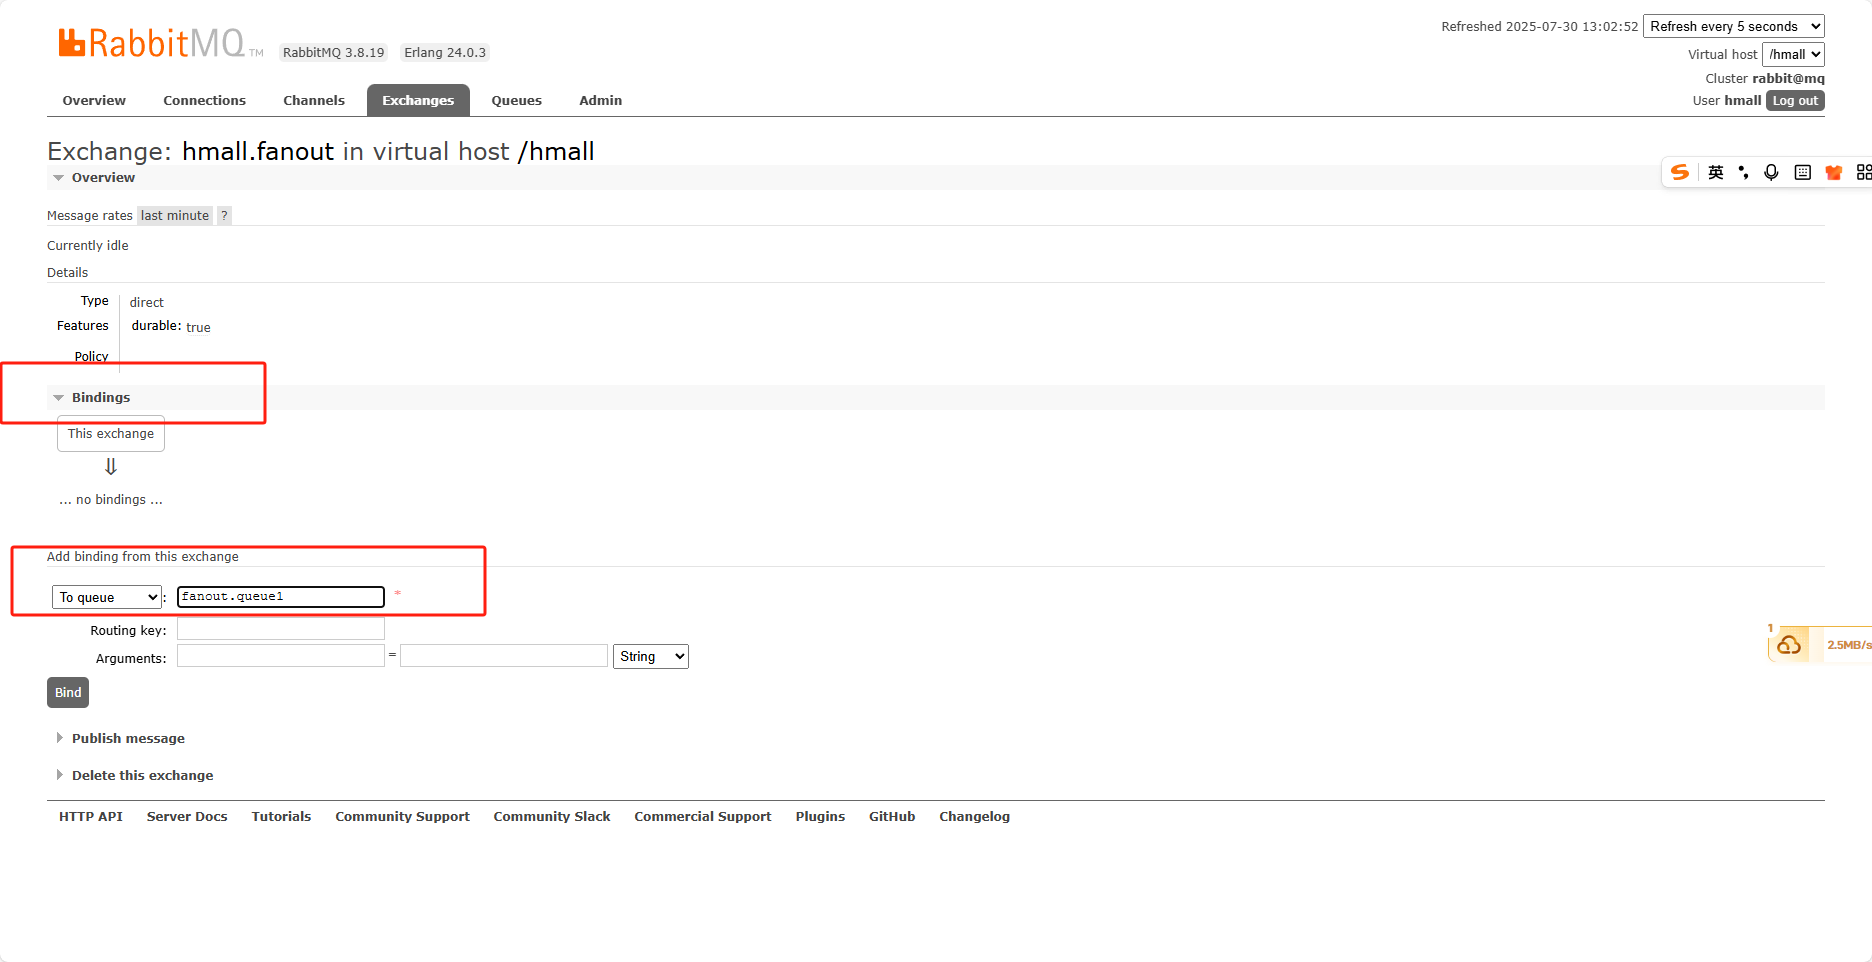Image resolution: width=1872 pixels, height=962 pixels.
Task: Click the queue name field containing fanout.queue1
Action: [x=281, y=597]
